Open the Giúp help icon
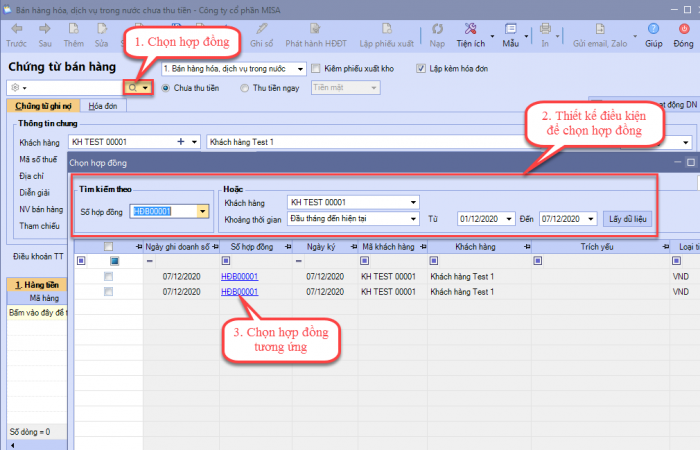Viewport: 700px width, 450px height. click(x=653, y=29)
